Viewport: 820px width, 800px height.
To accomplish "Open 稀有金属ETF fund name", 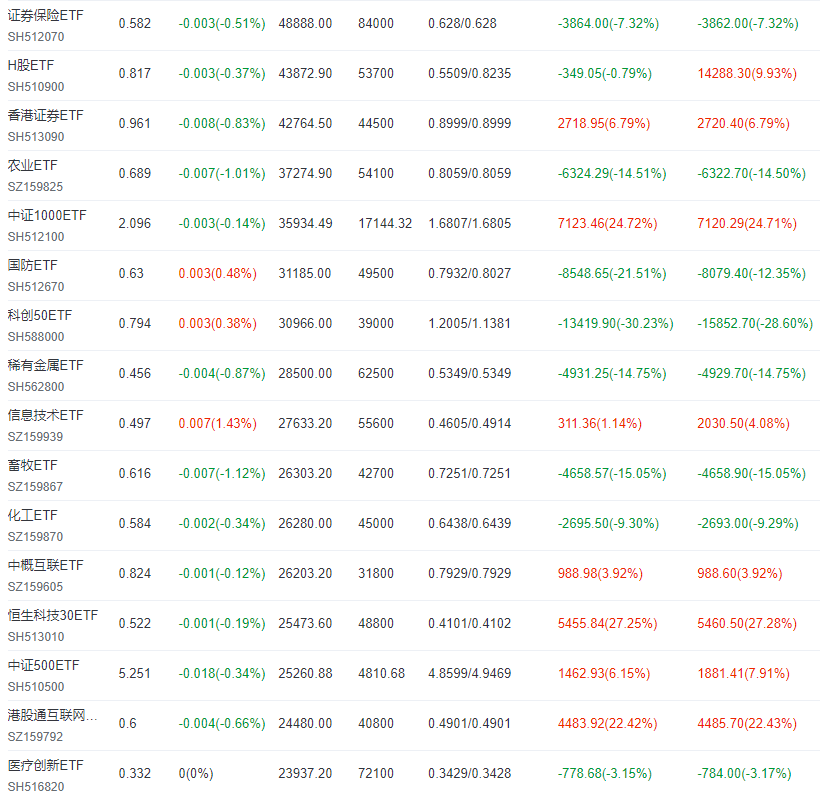I will 45,365.
